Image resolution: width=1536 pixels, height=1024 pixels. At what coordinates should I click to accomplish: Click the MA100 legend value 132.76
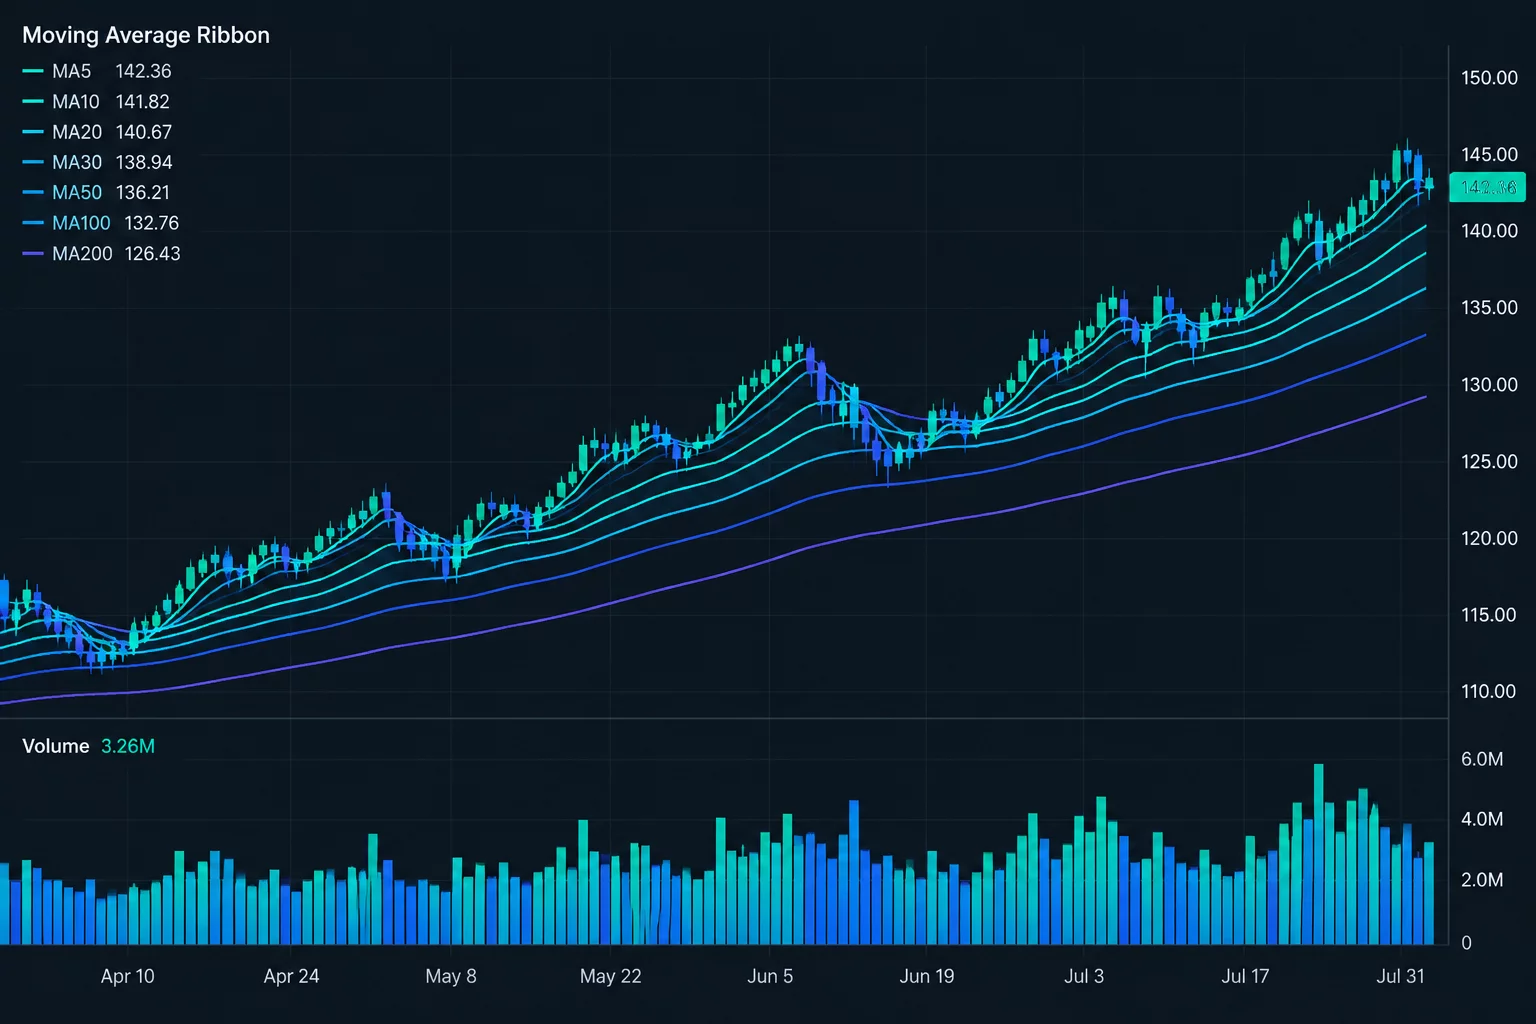tap(151, 223)
